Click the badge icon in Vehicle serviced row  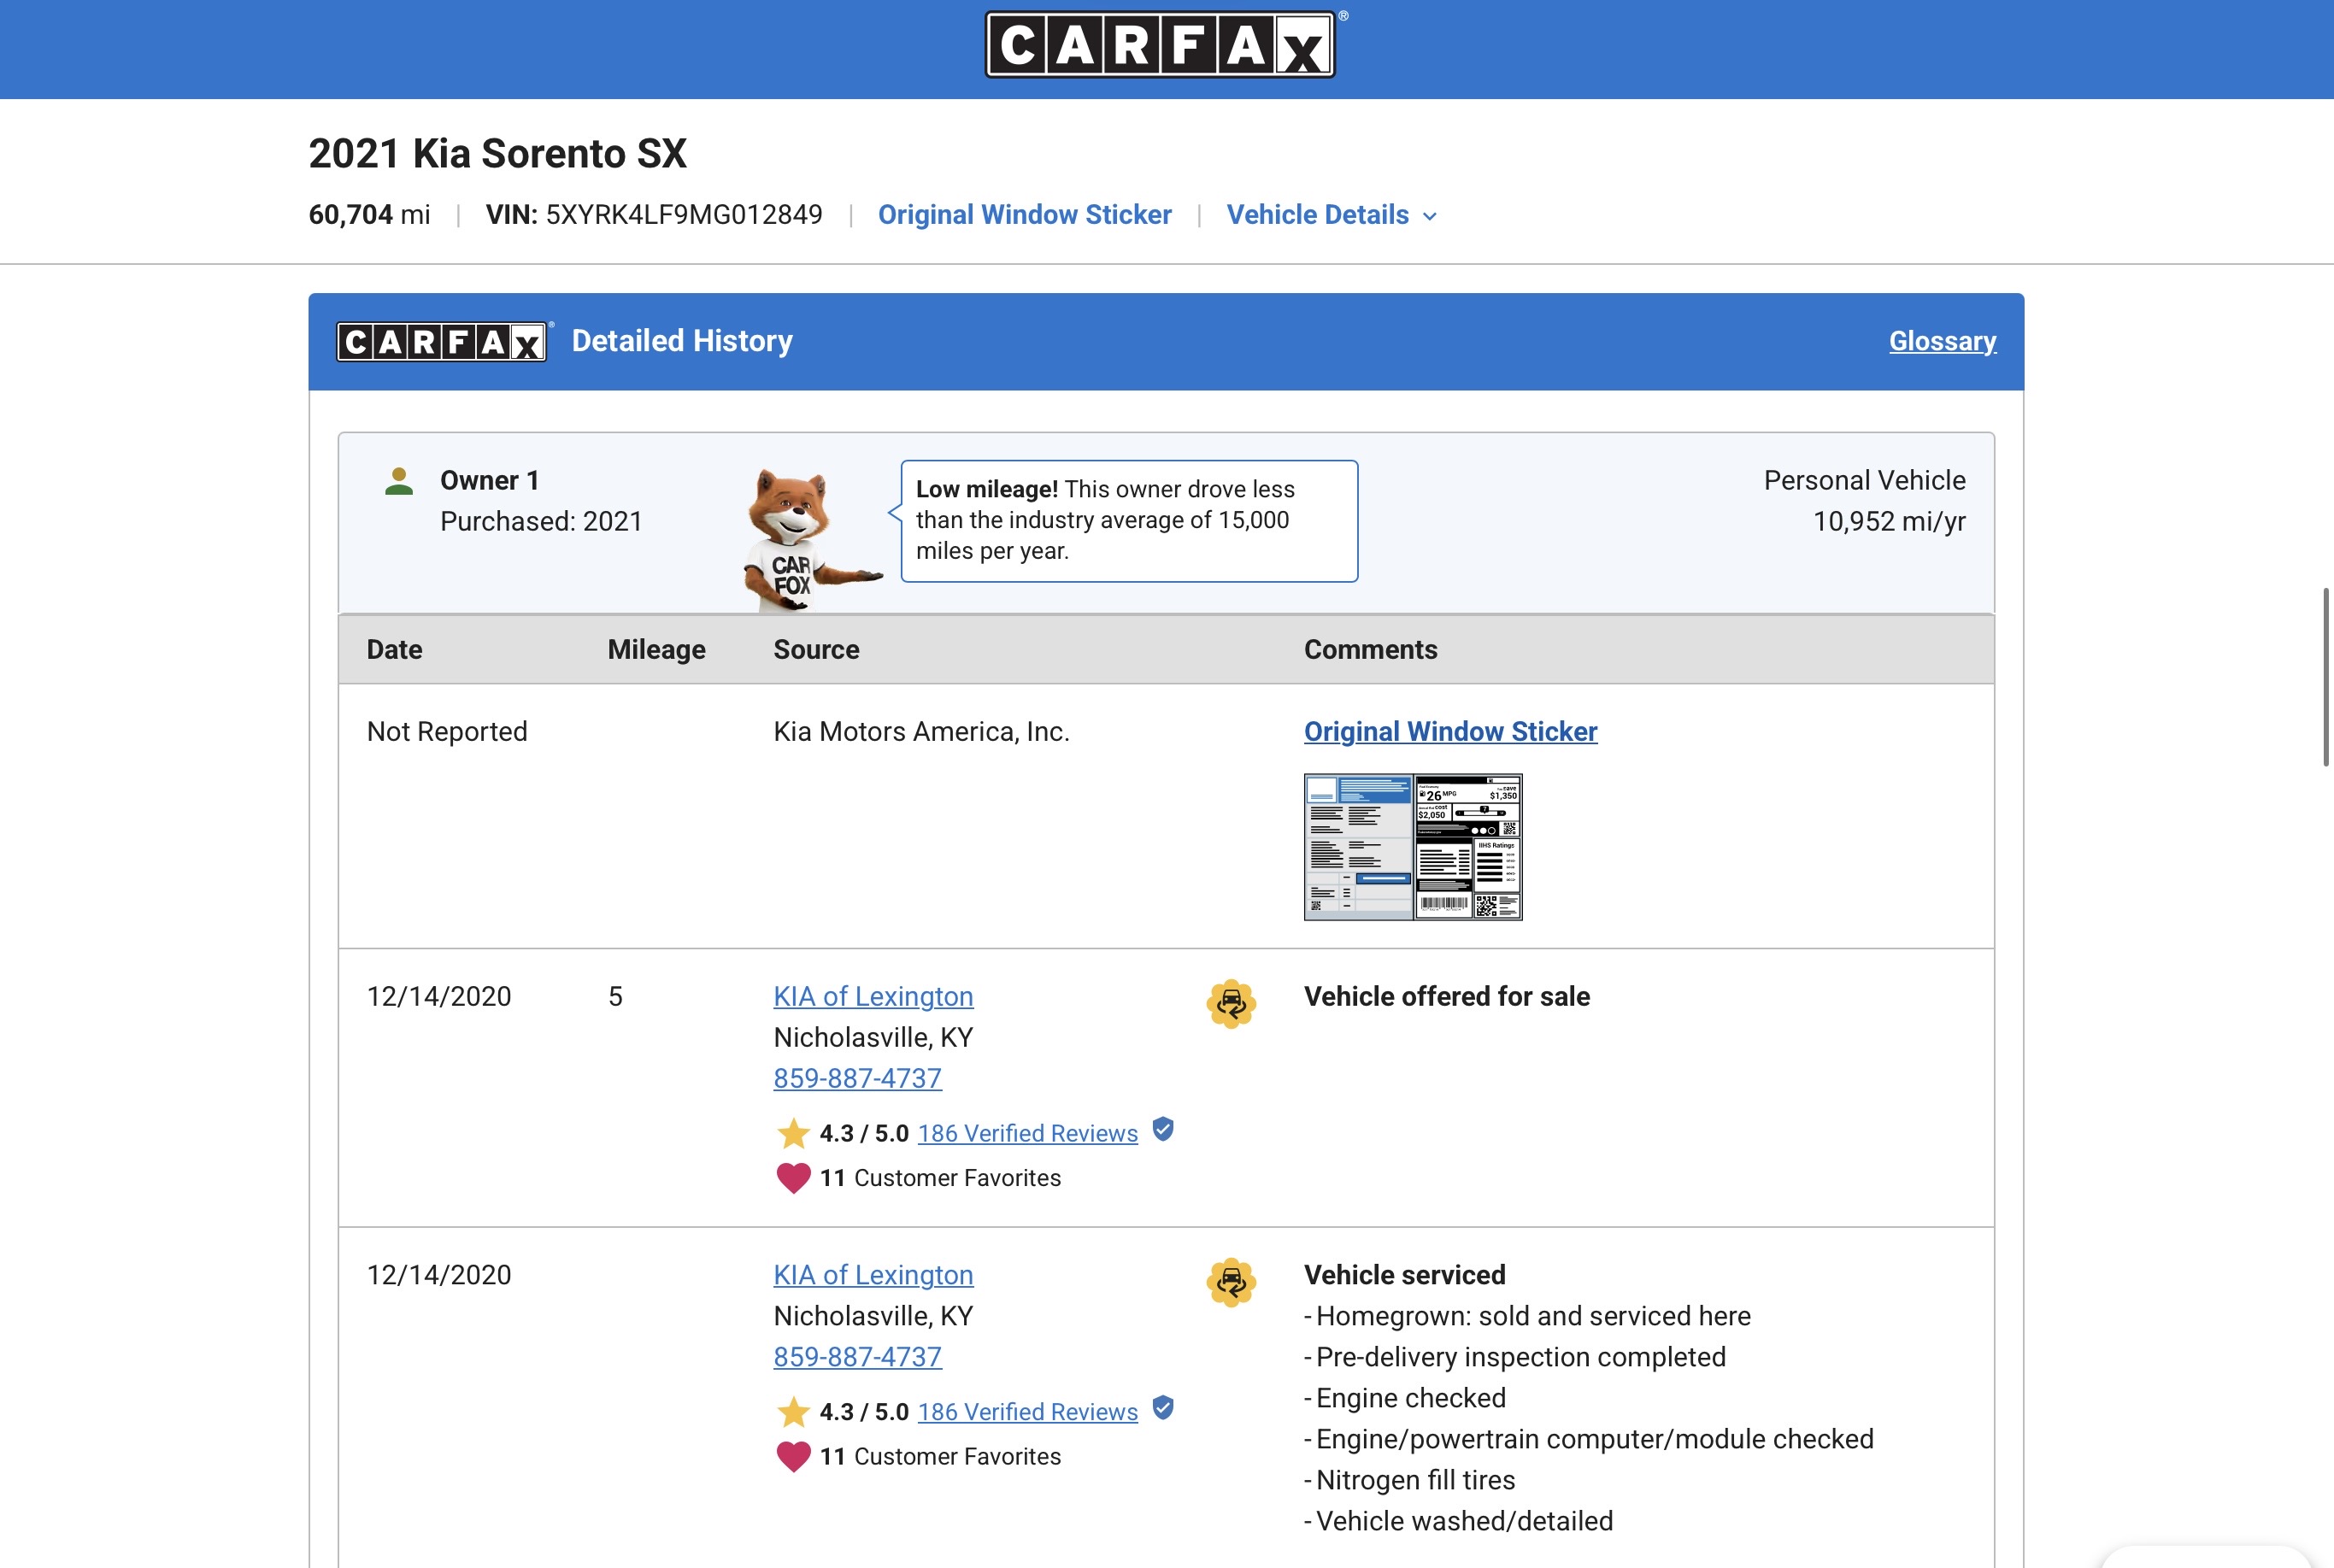(1231, 1282)
